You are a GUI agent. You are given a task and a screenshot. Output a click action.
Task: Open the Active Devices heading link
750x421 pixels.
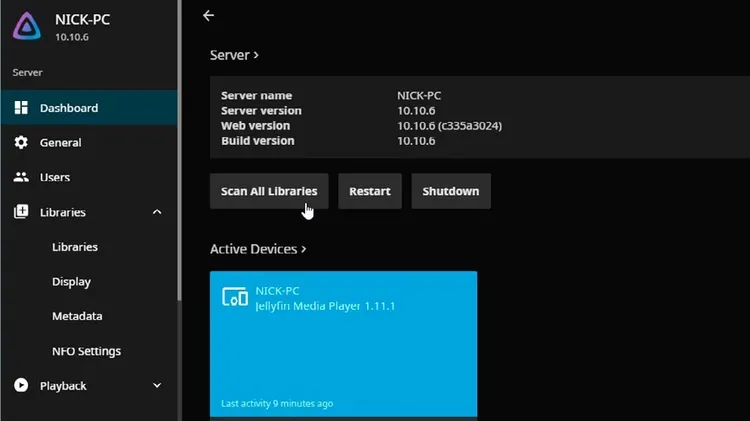[x=258, y=249]
